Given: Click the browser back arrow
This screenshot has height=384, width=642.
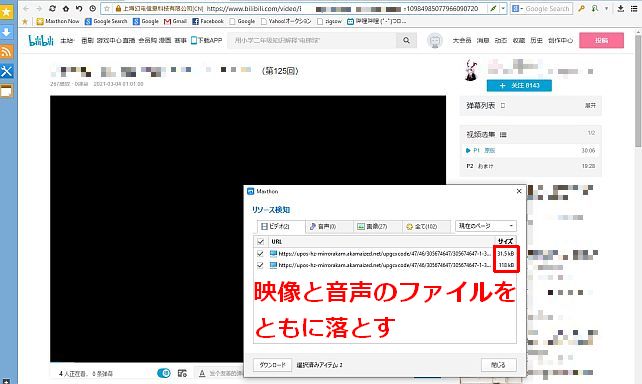Looking at the screenshot, I should 26,8.
